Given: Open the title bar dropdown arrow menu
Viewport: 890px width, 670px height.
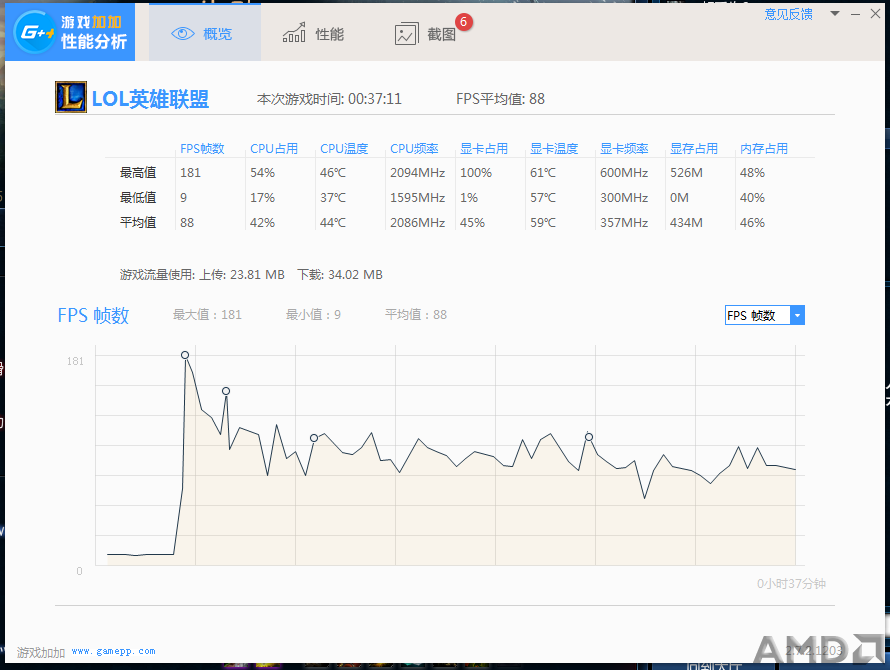Looking at the screenshot, I should pos(834,14).
